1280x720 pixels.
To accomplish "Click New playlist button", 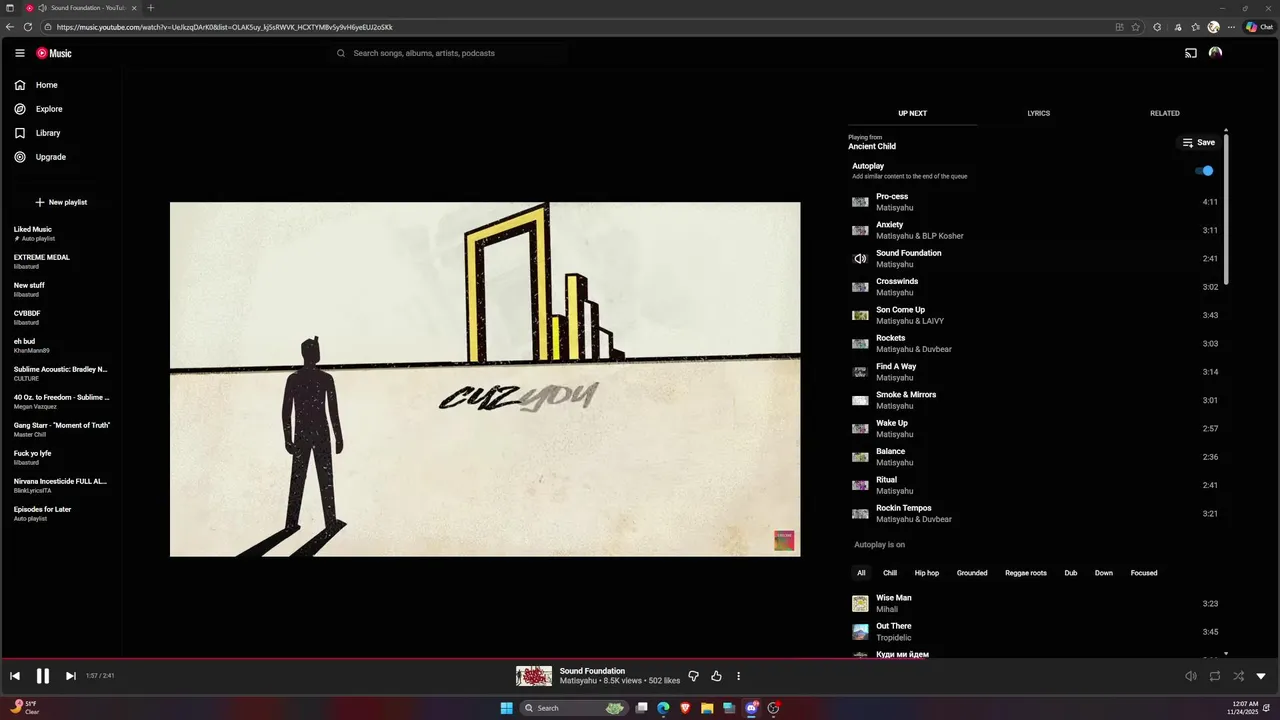I will coord(62,202).
